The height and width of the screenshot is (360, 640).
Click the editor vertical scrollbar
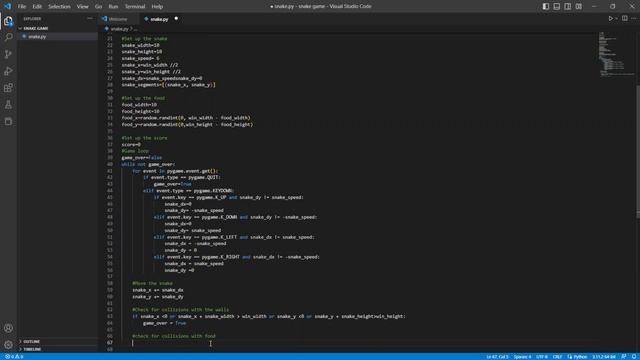pos(637,151)
